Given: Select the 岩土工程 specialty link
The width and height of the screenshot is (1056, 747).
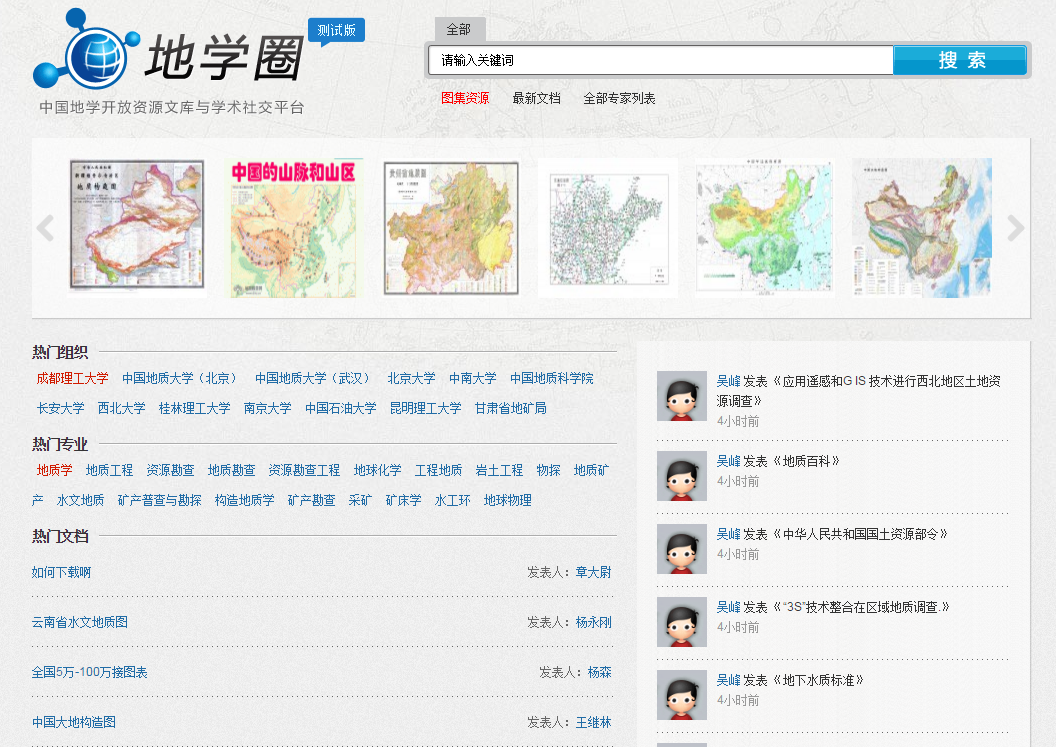Looking at the screenshot, I should point(499,470).
